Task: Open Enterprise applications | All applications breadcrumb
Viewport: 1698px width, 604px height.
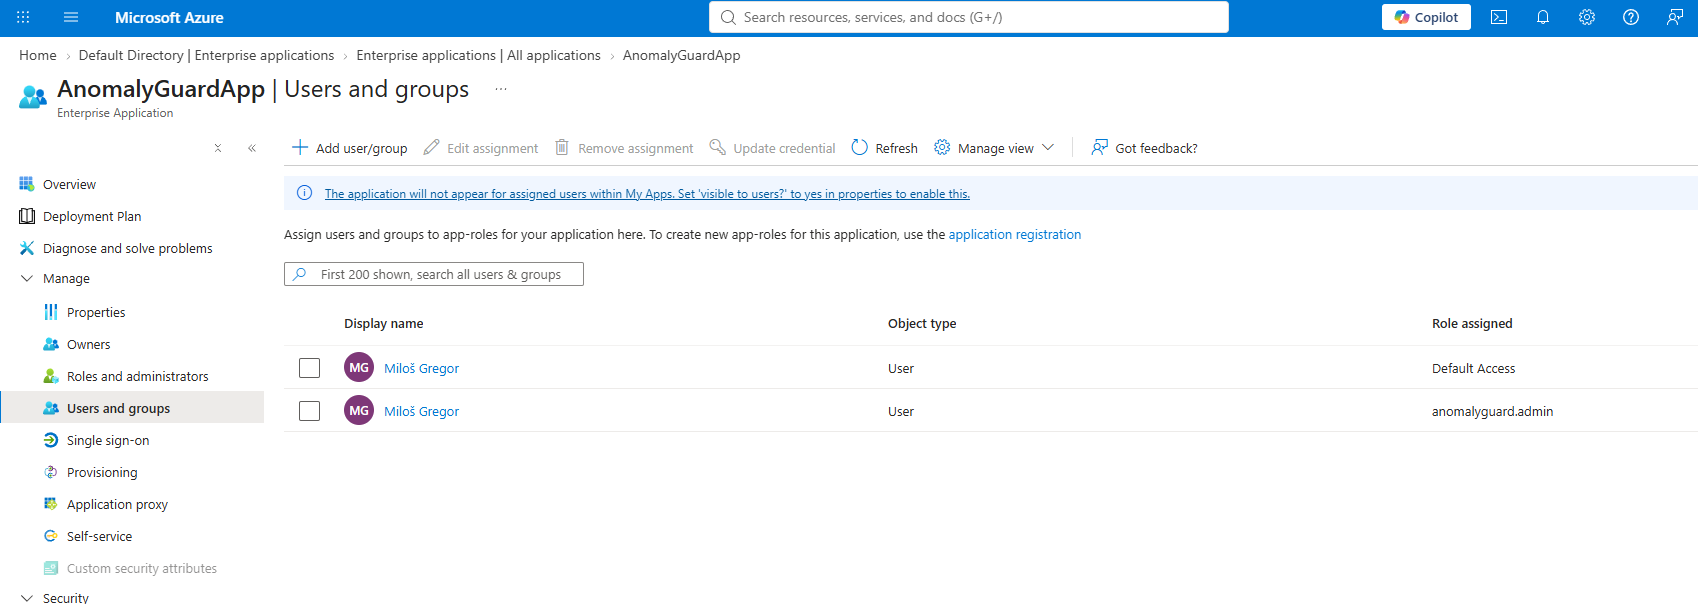Action: coord(478,55)
